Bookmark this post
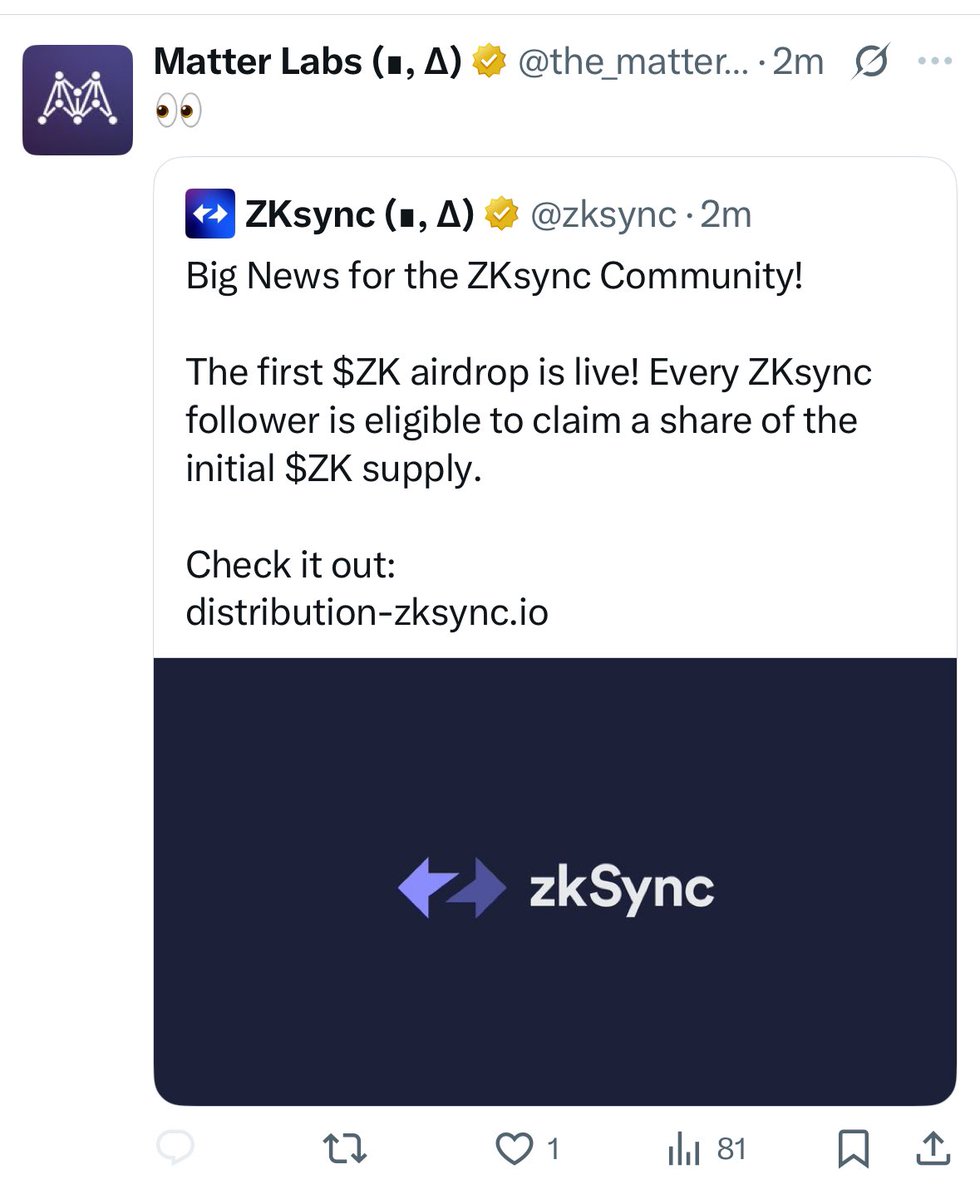 click(853, 1149)
